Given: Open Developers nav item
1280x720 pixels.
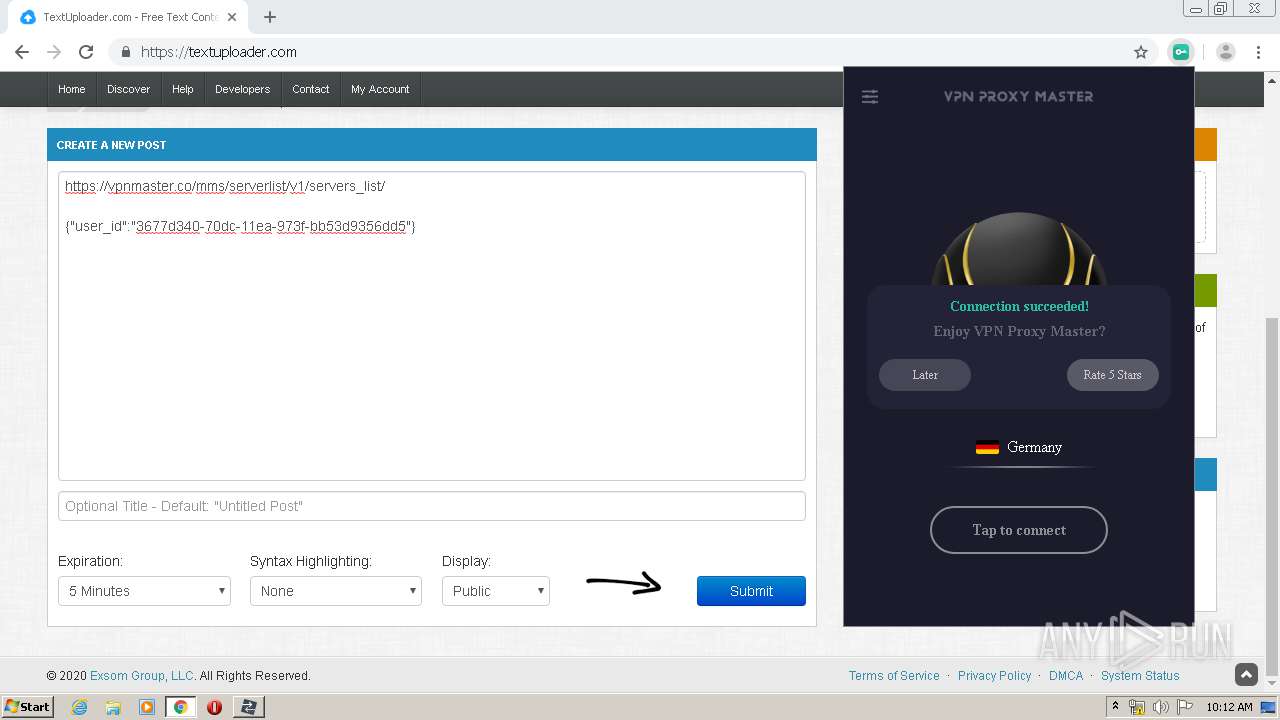Looking at the screenshot, I should [243, 89].
